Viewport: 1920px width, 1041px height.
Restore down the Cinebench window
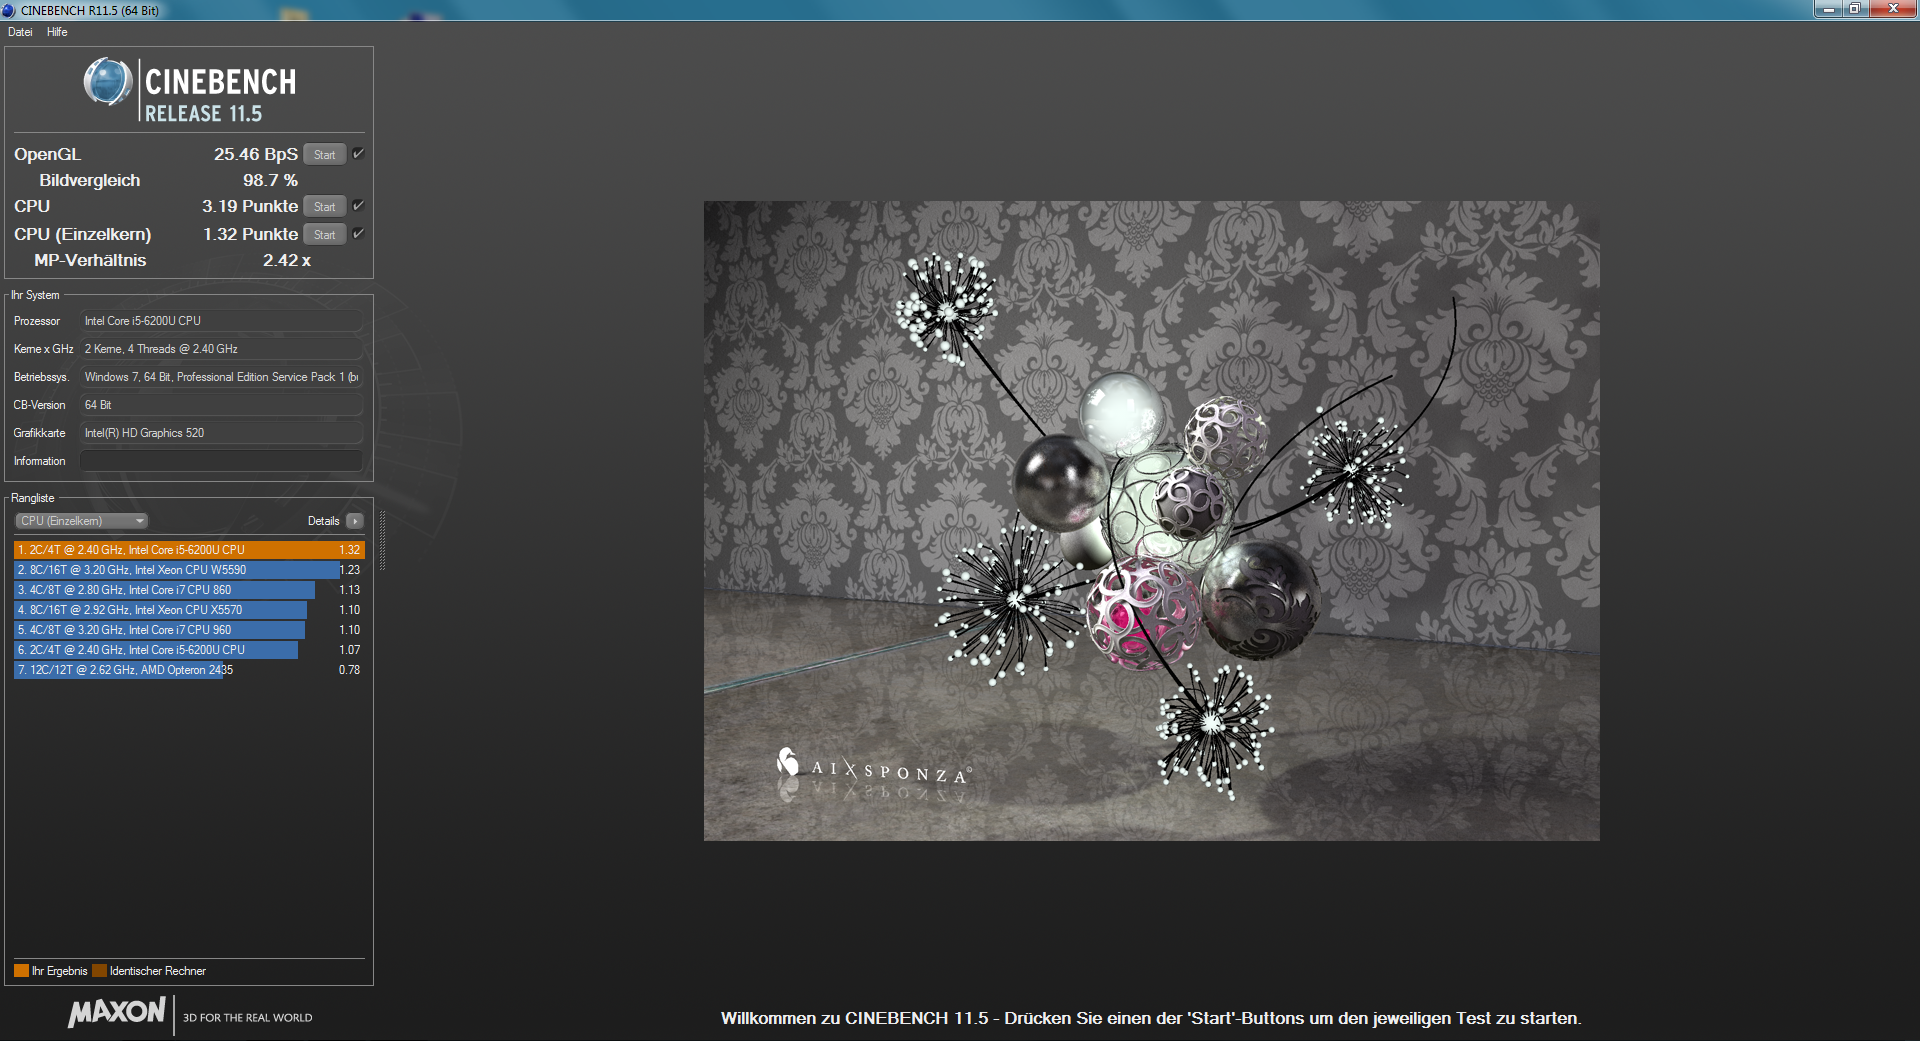[x=1854, y=9]
